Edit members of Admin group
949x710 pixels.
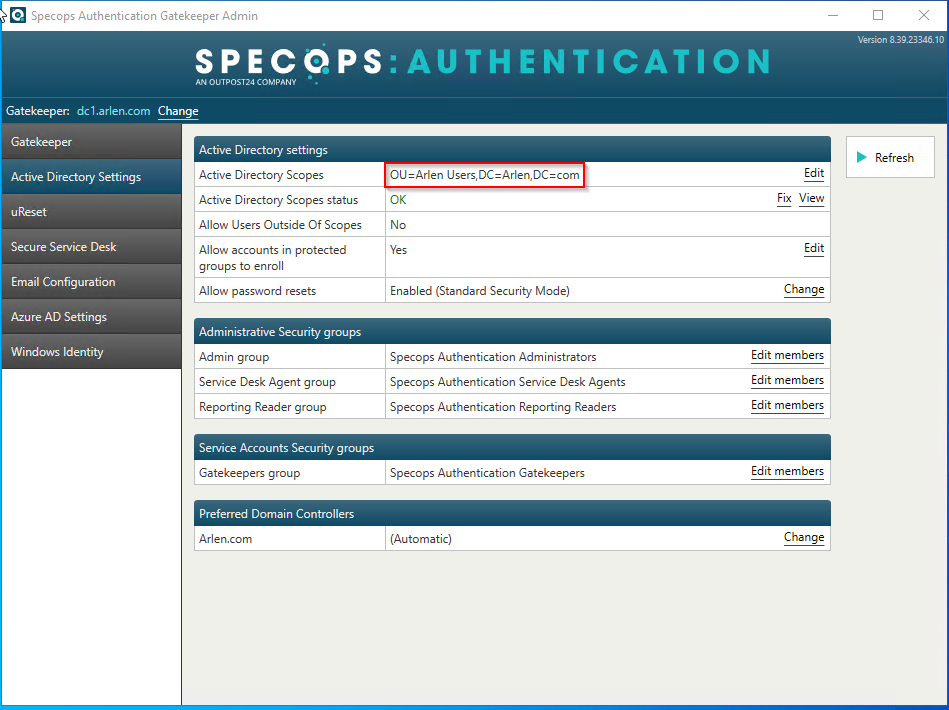click(x=787, y=355)
